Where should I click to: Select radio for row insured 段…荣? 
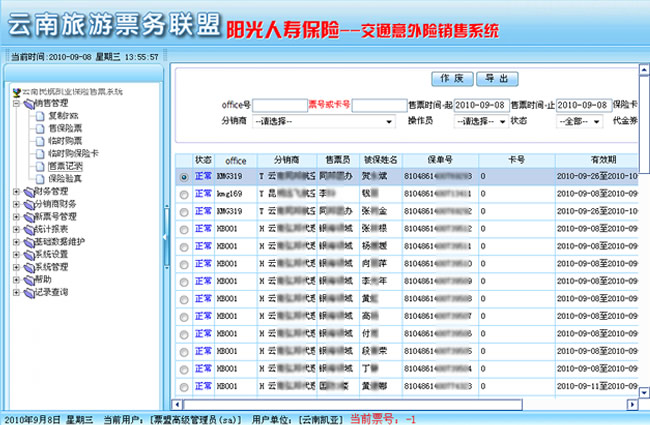tap(184, 352)
